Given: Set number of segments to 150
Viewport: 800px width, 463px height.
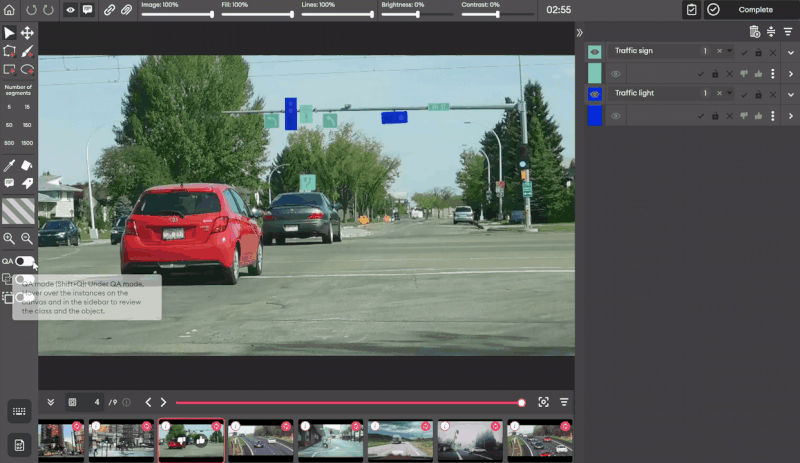Looking at the screenshot, I should 27,125.
